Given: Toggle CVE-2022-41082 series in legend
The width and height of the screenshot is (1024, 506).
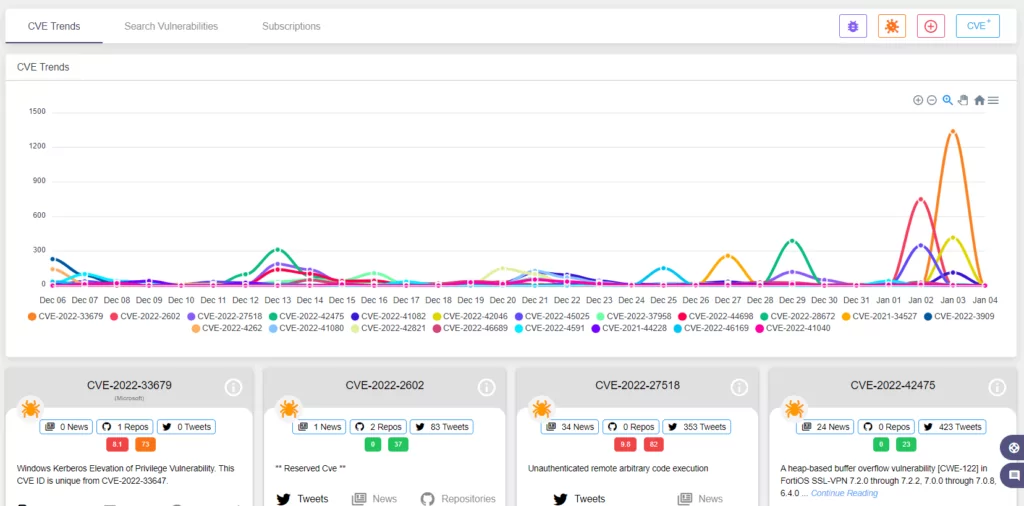Looking at the screenshot, I should [x=389, y=316].
